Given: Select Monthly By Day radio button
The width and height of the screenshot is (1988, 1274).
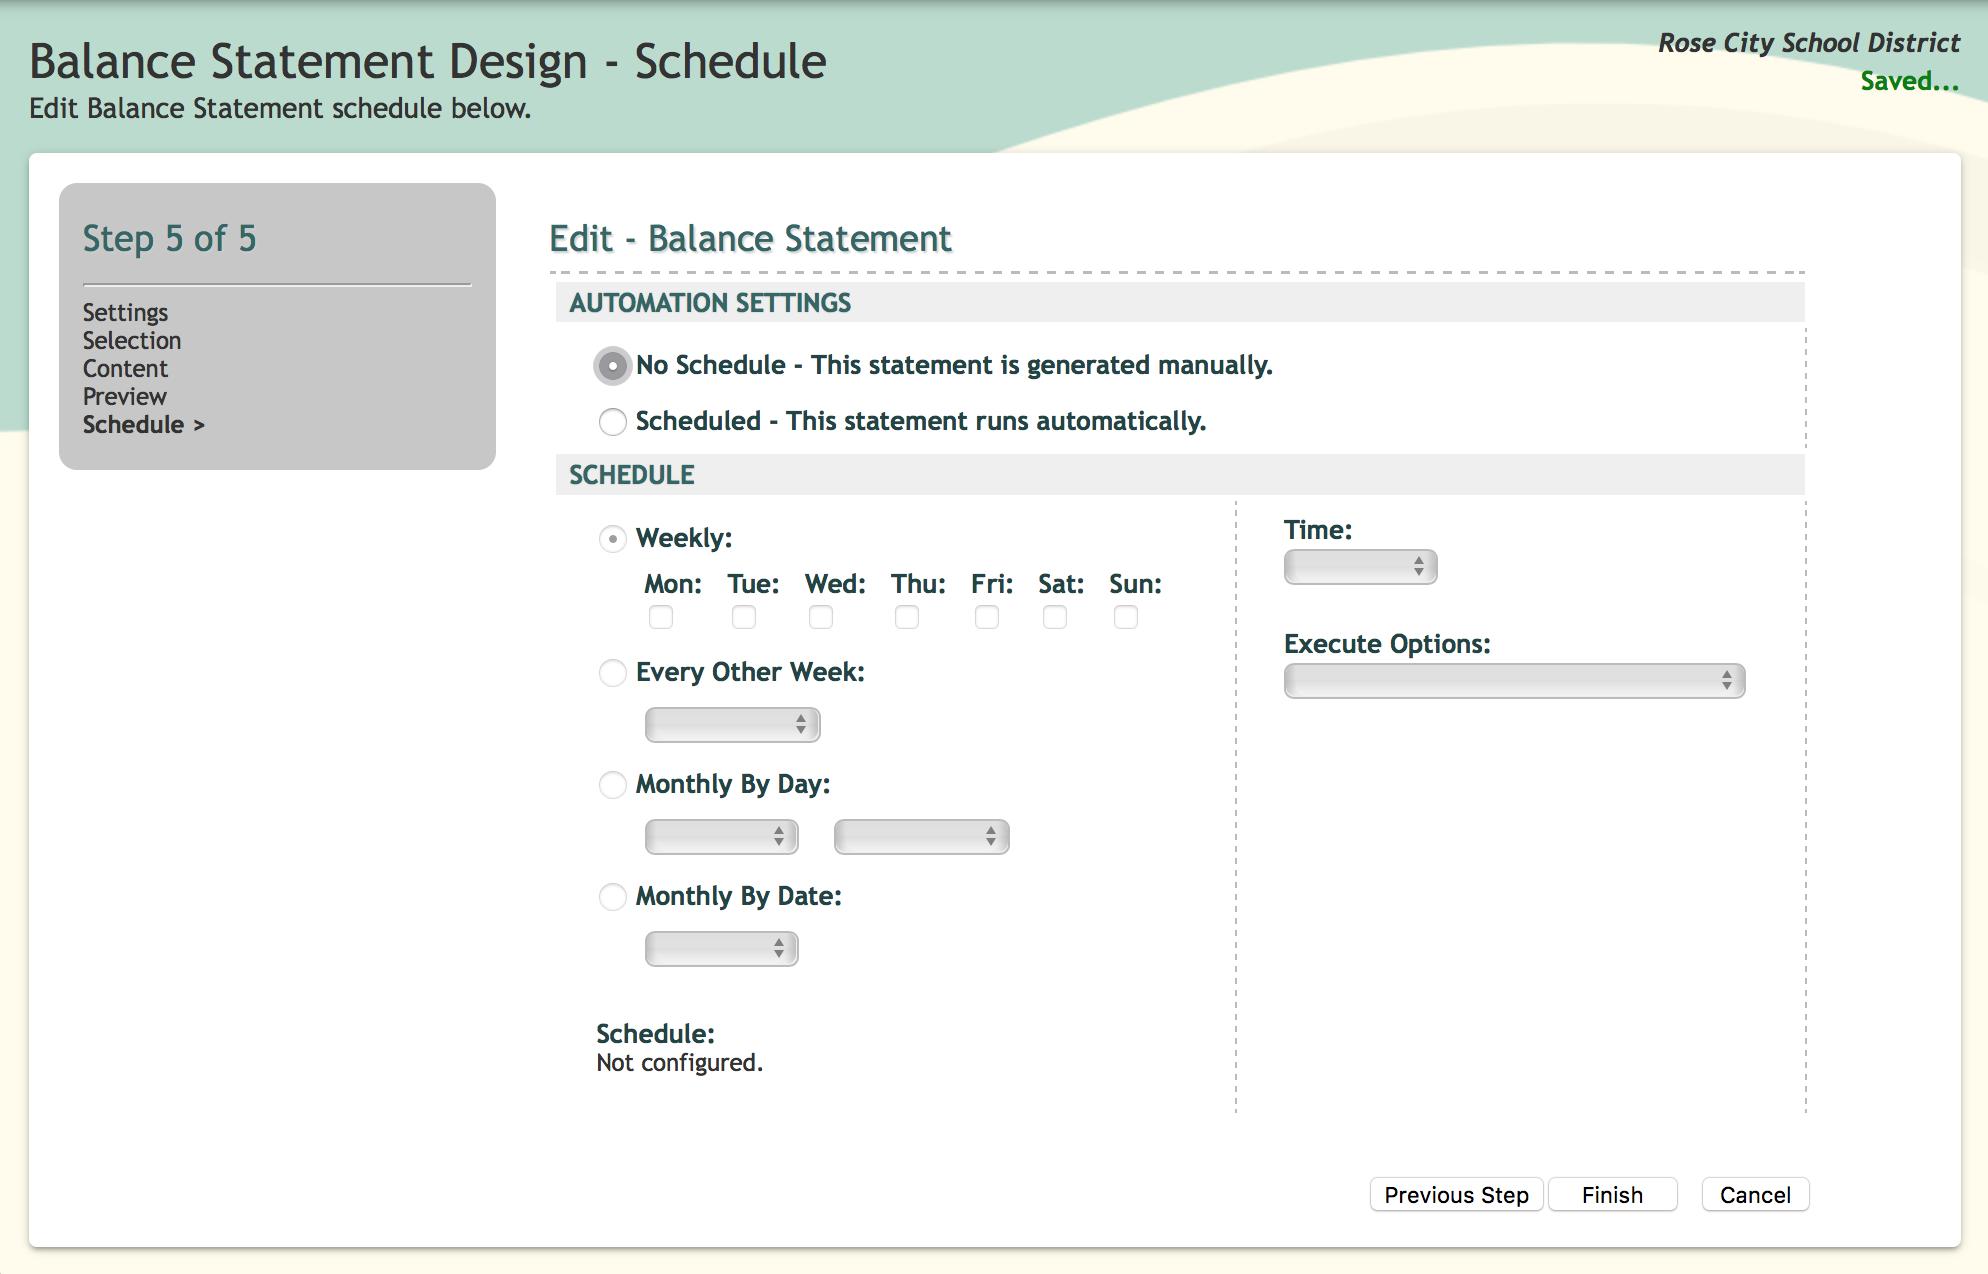Looking at the screenshot, I should [613, 785].
